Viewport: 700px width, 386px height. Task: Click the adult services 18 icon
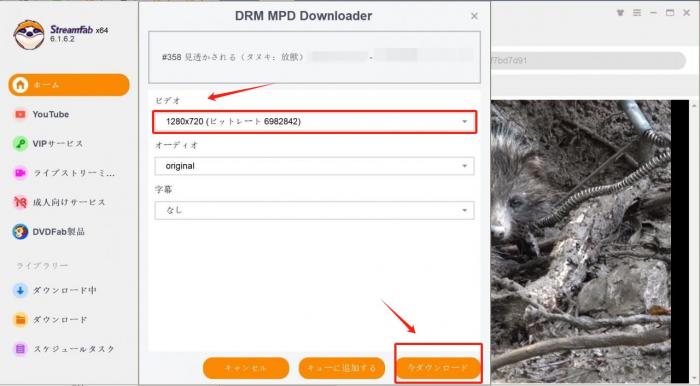tap(20, 202)
